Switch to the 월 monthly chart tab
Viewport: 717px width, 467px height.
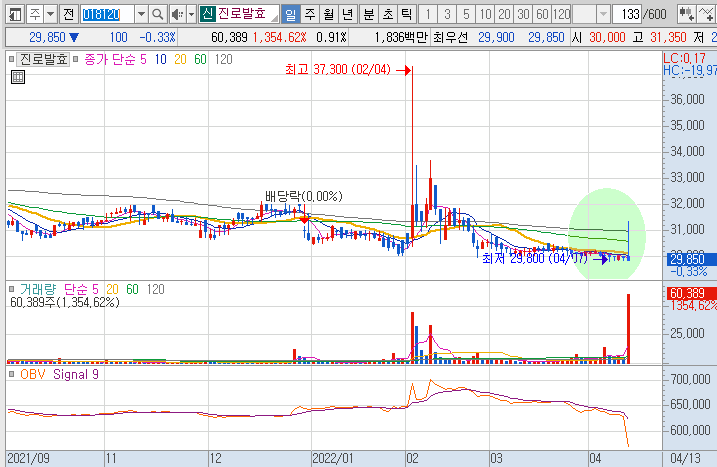329,14
